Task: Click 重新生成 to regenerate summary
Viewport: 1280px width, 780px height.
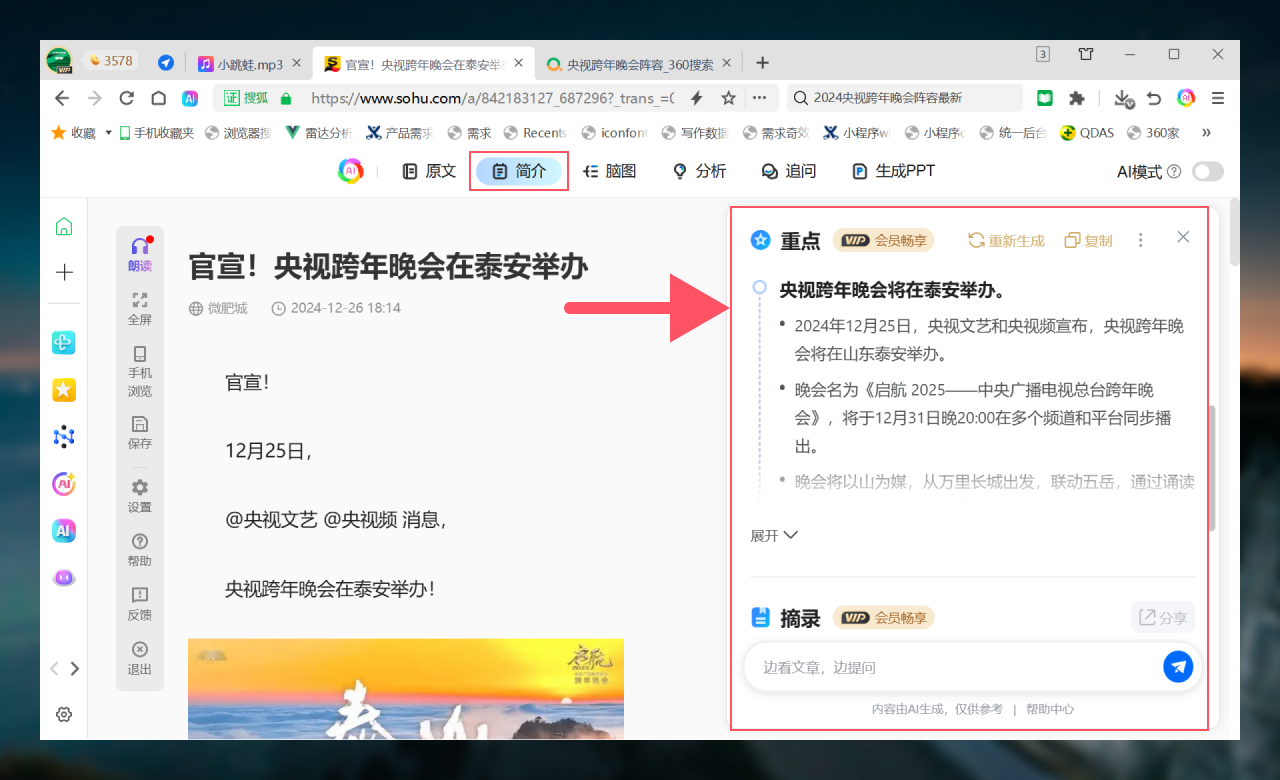Action: [x=1006, y=240]
